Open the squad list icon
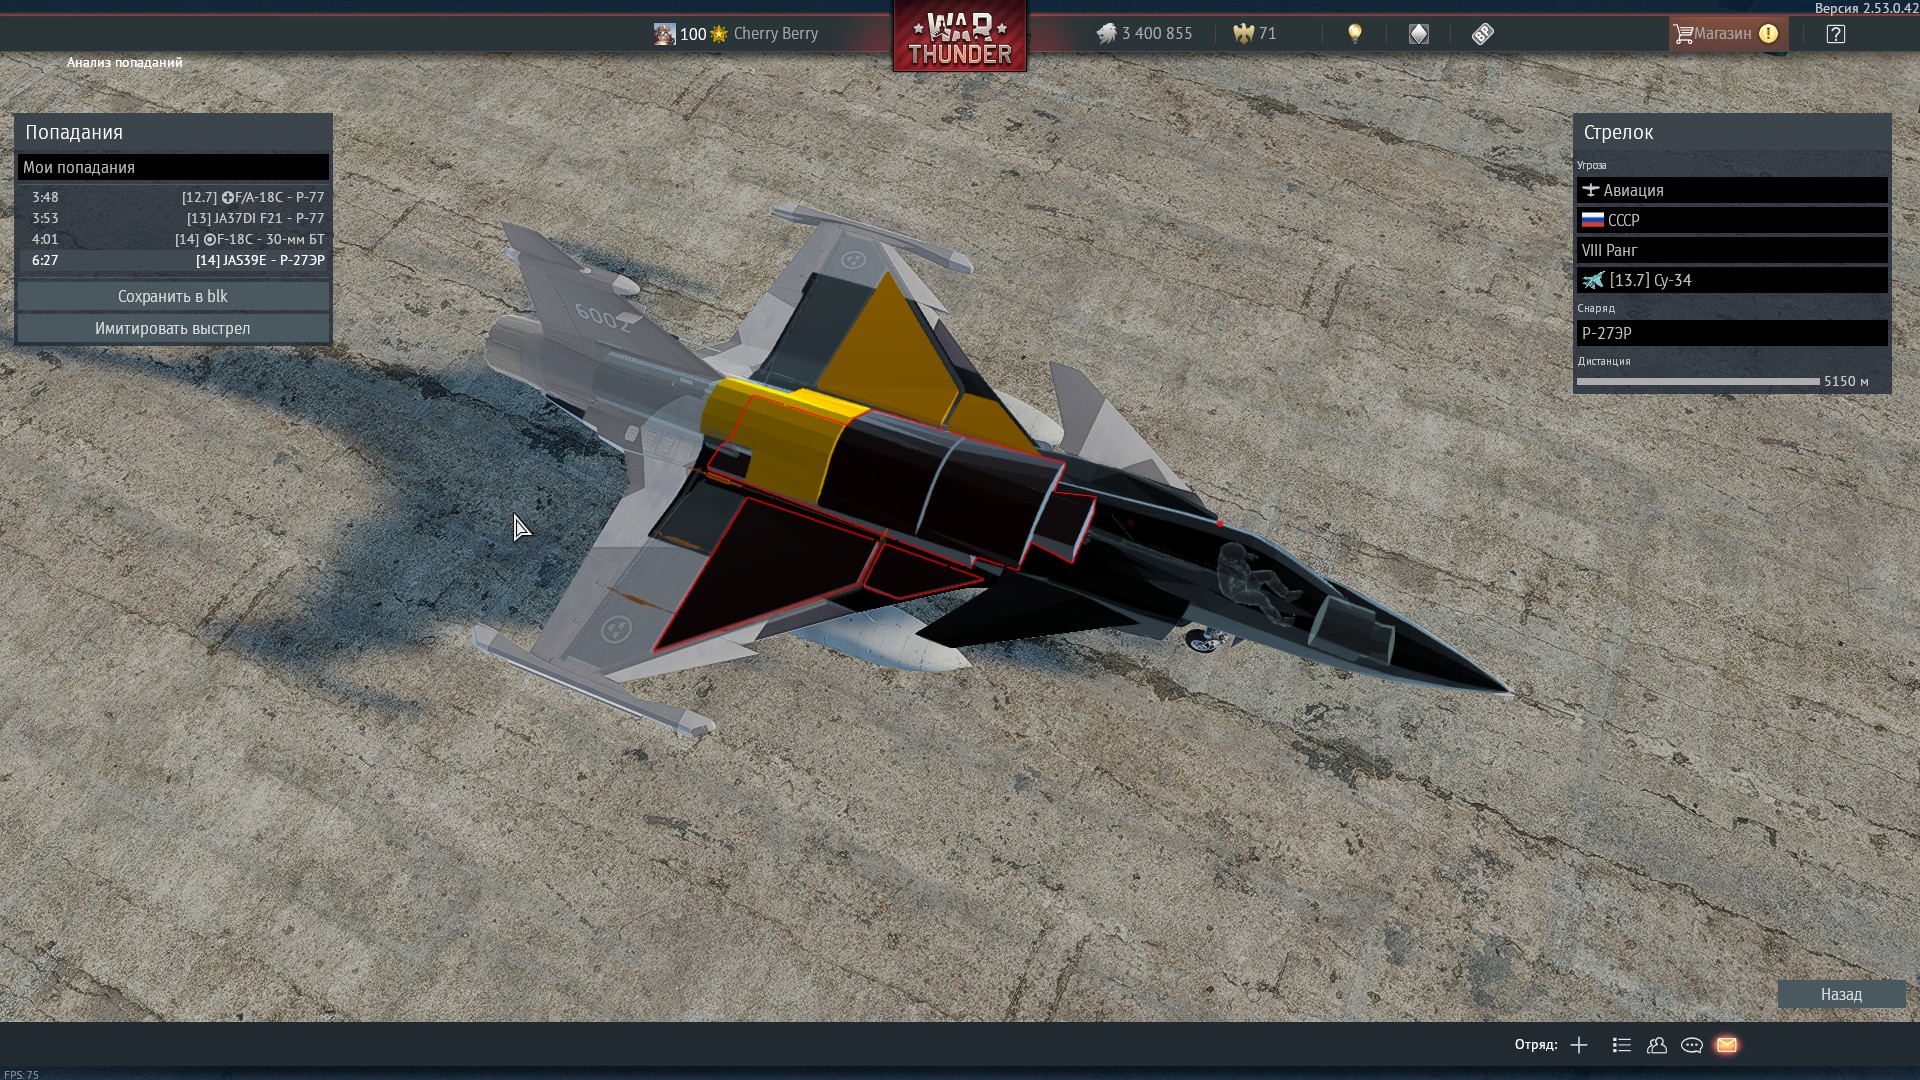 click(x=1622, y=1045)
